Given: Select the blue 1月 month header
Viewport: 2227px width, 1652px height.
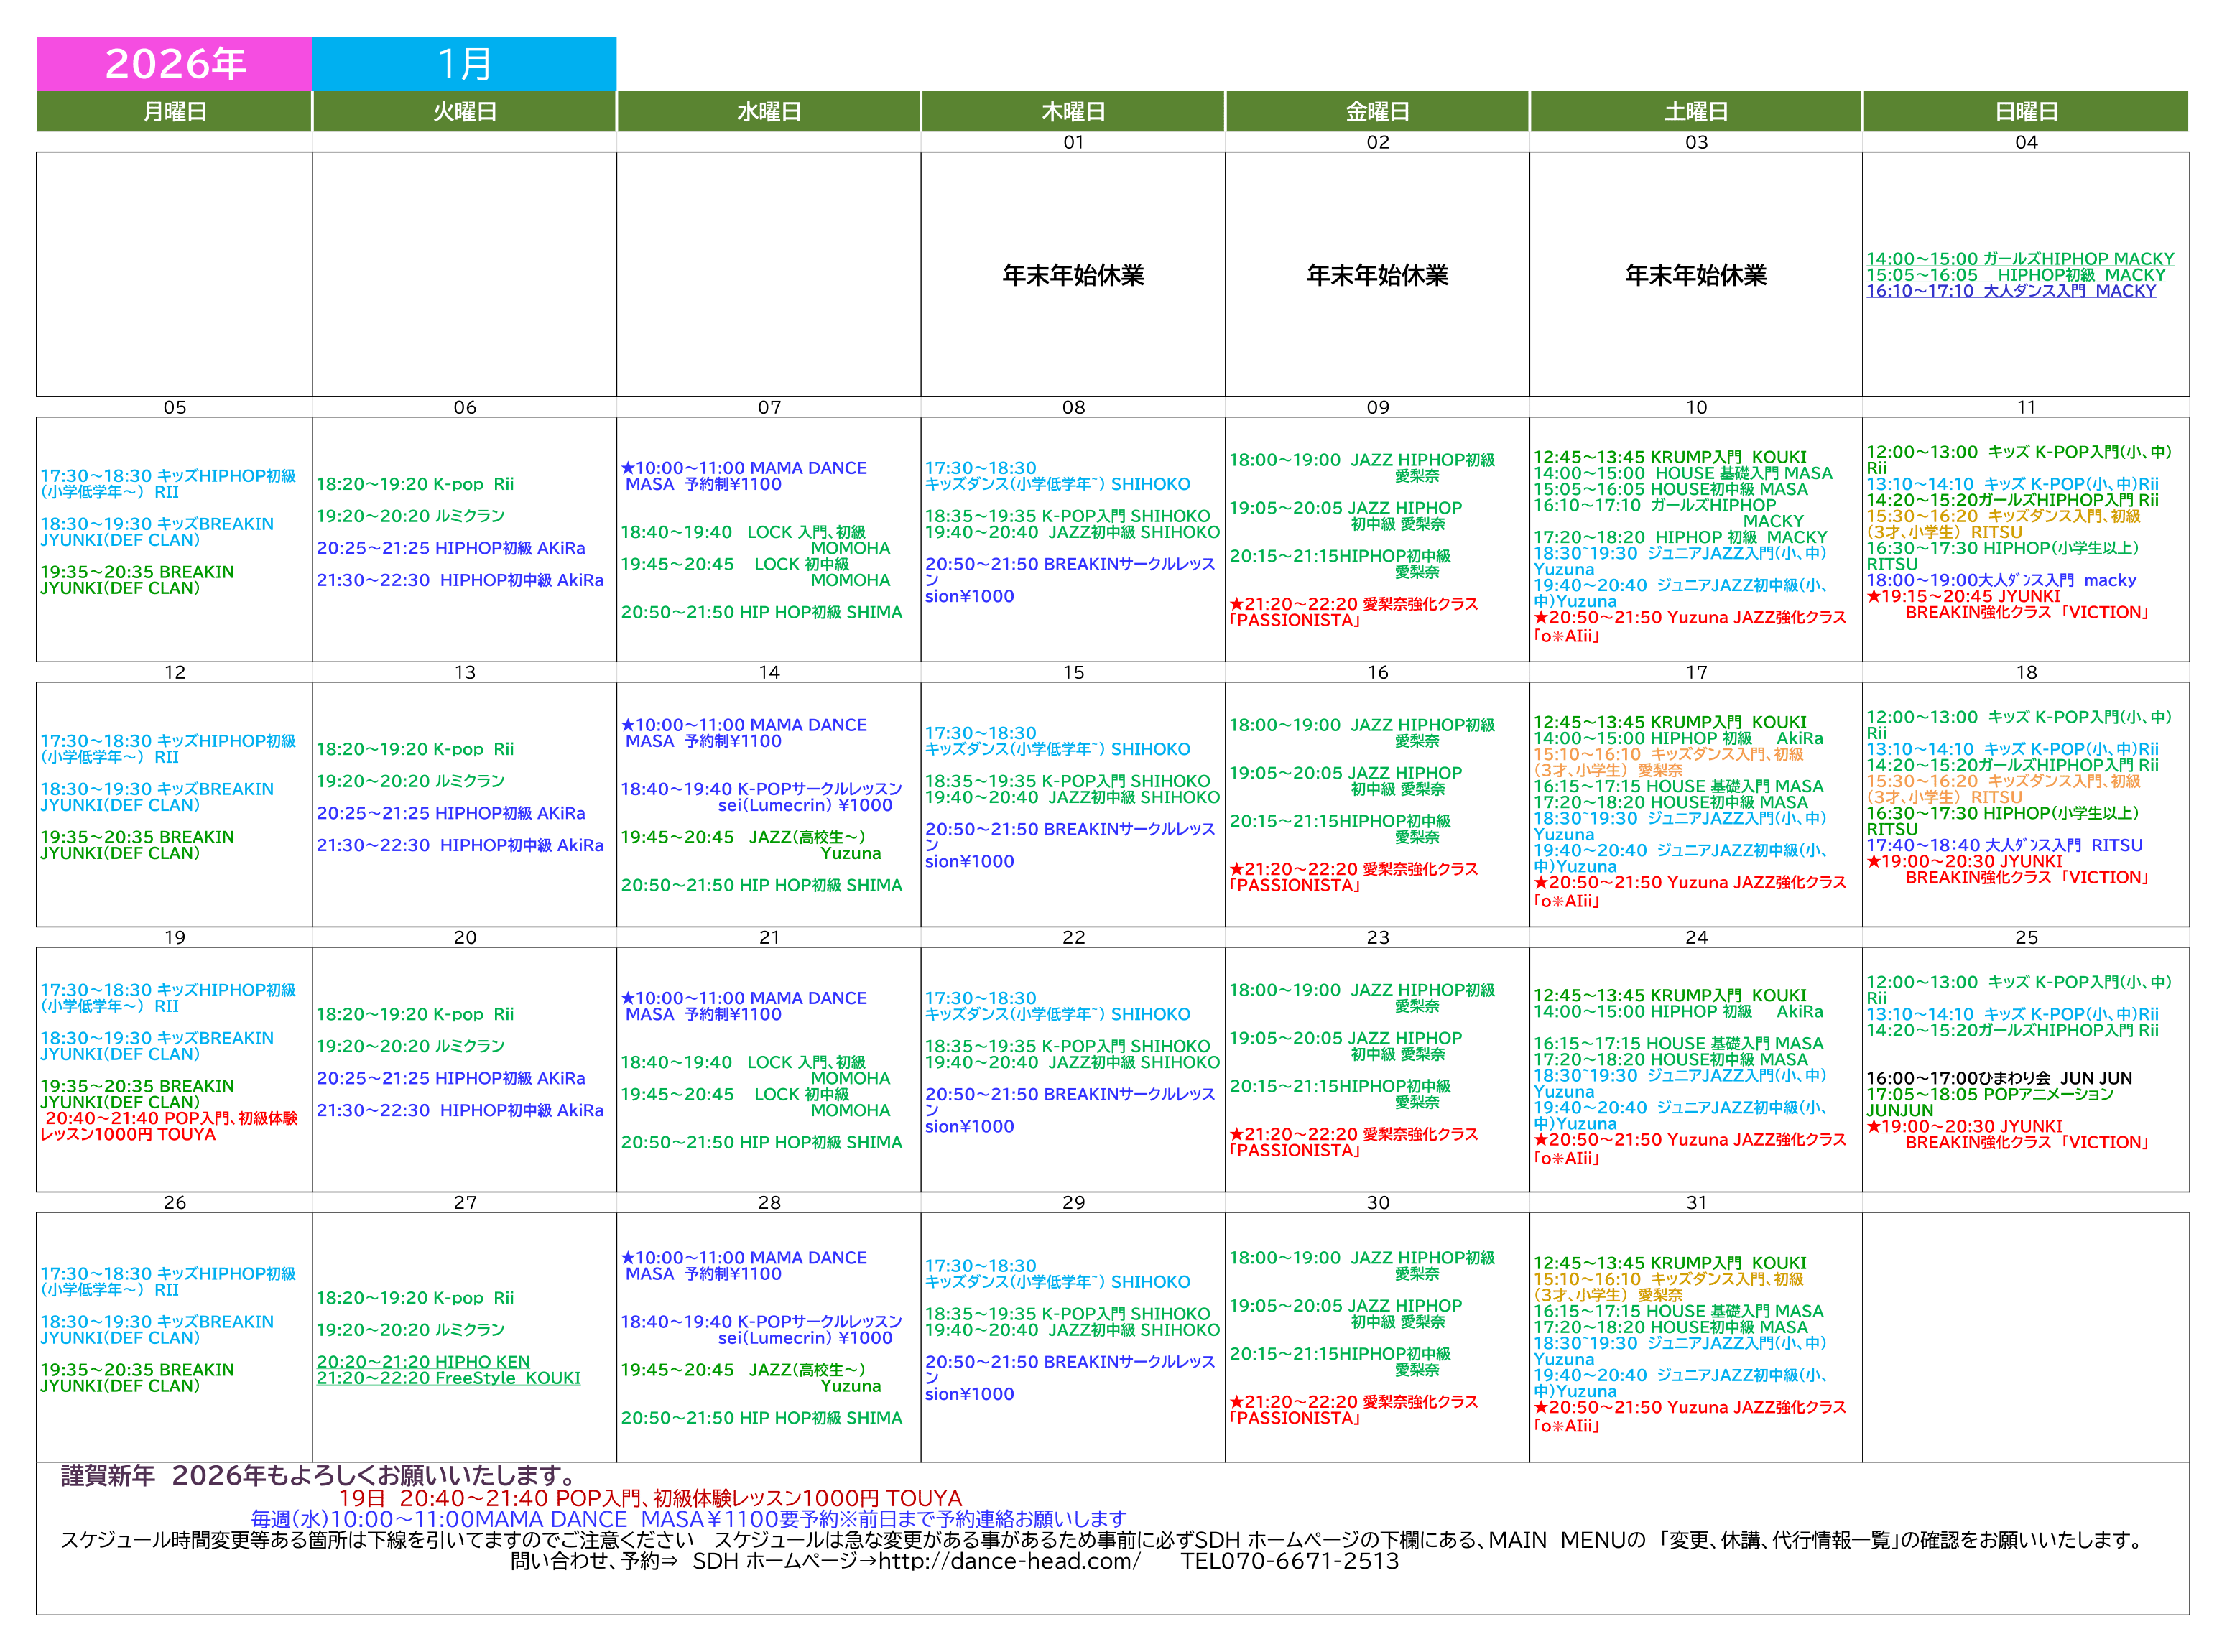Looking at the screenshot, I should [x=464, y=64].
